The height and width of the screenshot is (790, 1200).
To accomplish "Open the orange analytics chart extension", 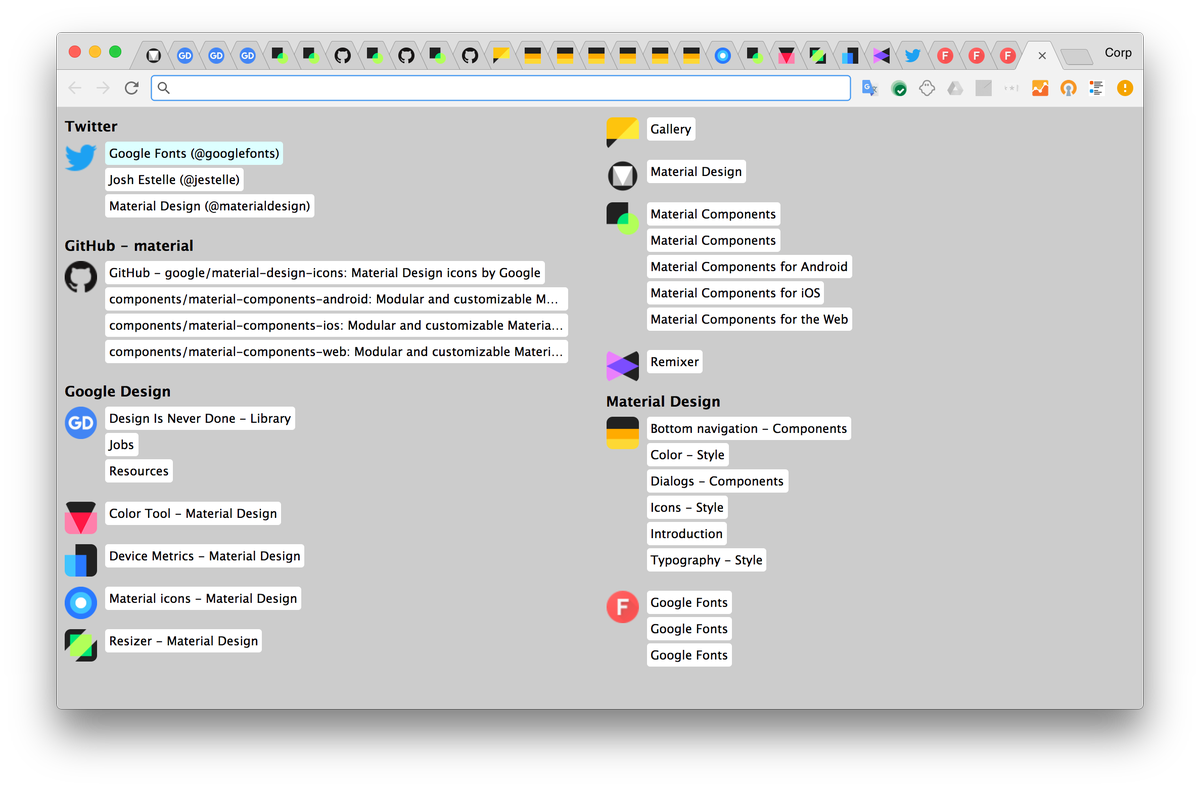I will pyautogui.click(x=1040, y=88).
